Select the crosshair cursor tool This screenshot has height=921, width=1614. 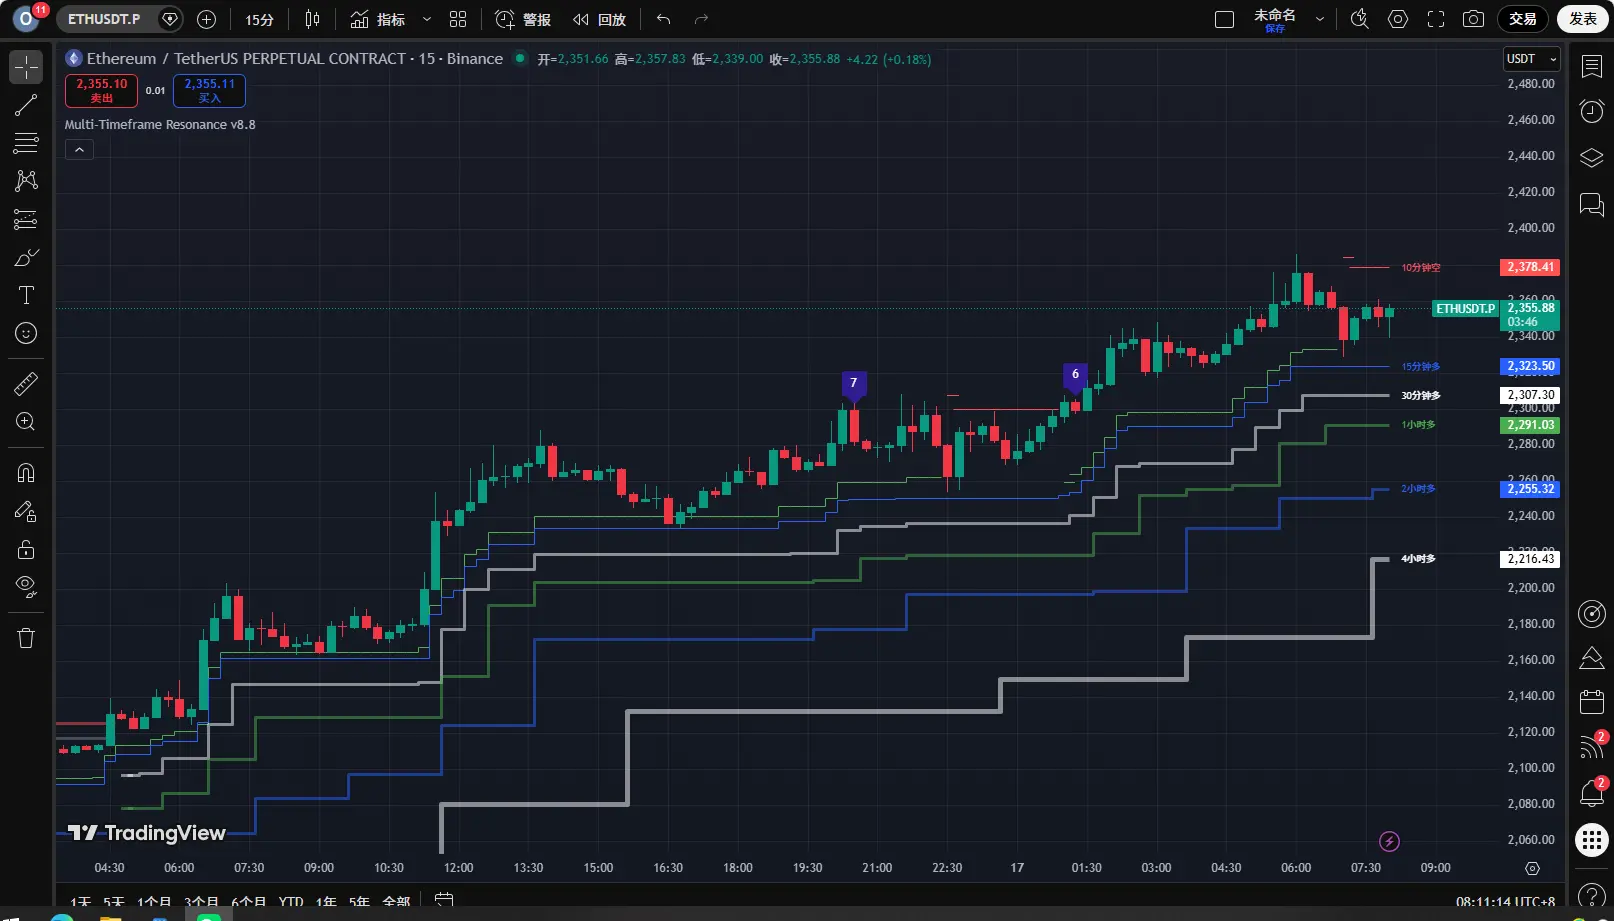coord(26,67)
